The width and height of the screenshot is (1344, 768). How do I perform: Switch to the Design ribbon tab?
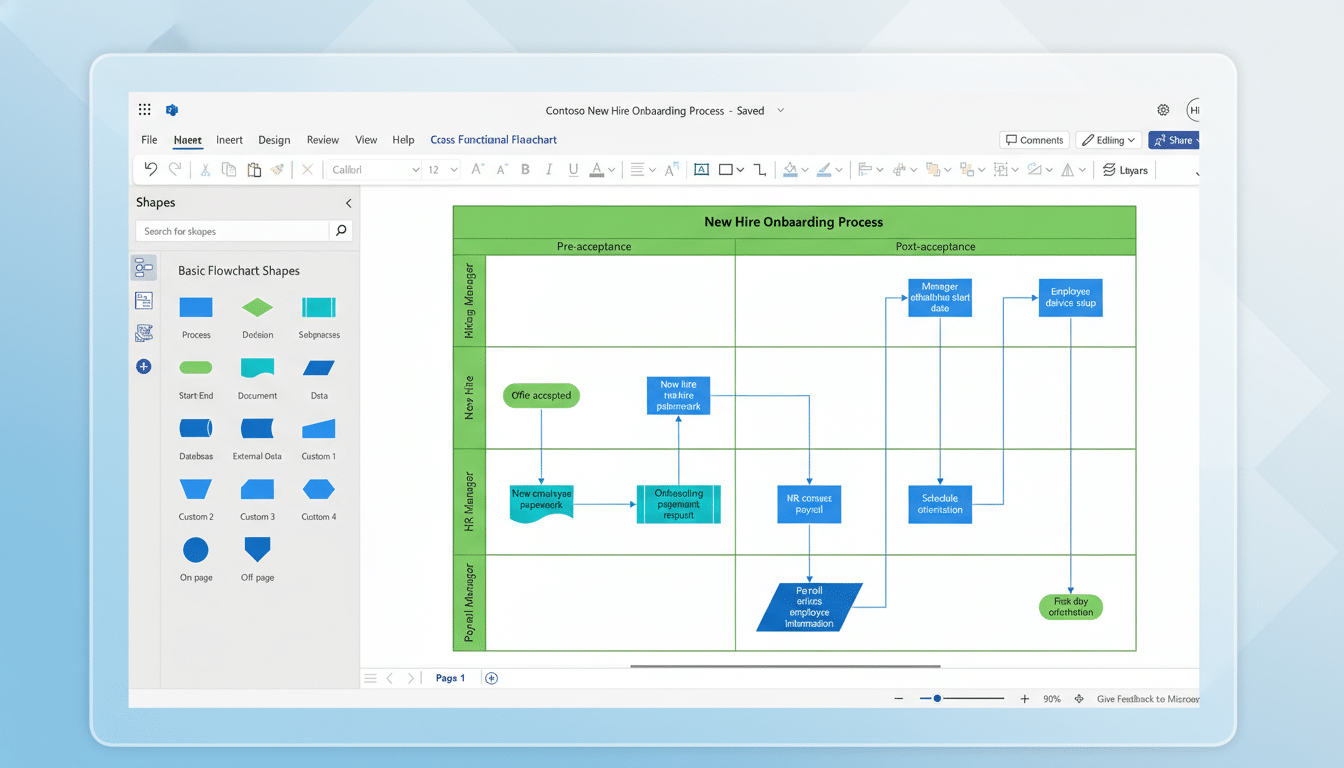274,140
